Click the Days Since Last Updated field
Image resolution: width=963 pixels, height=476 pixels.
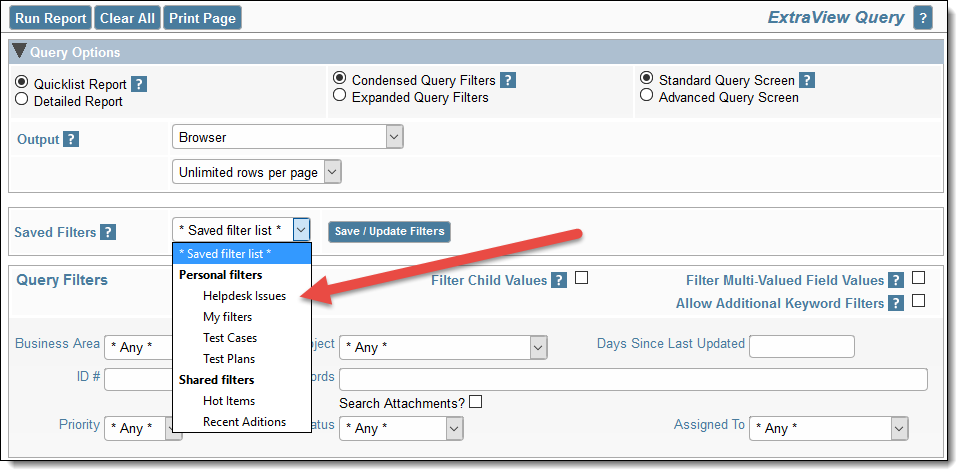pyautogui.click(x=801, y=346)
